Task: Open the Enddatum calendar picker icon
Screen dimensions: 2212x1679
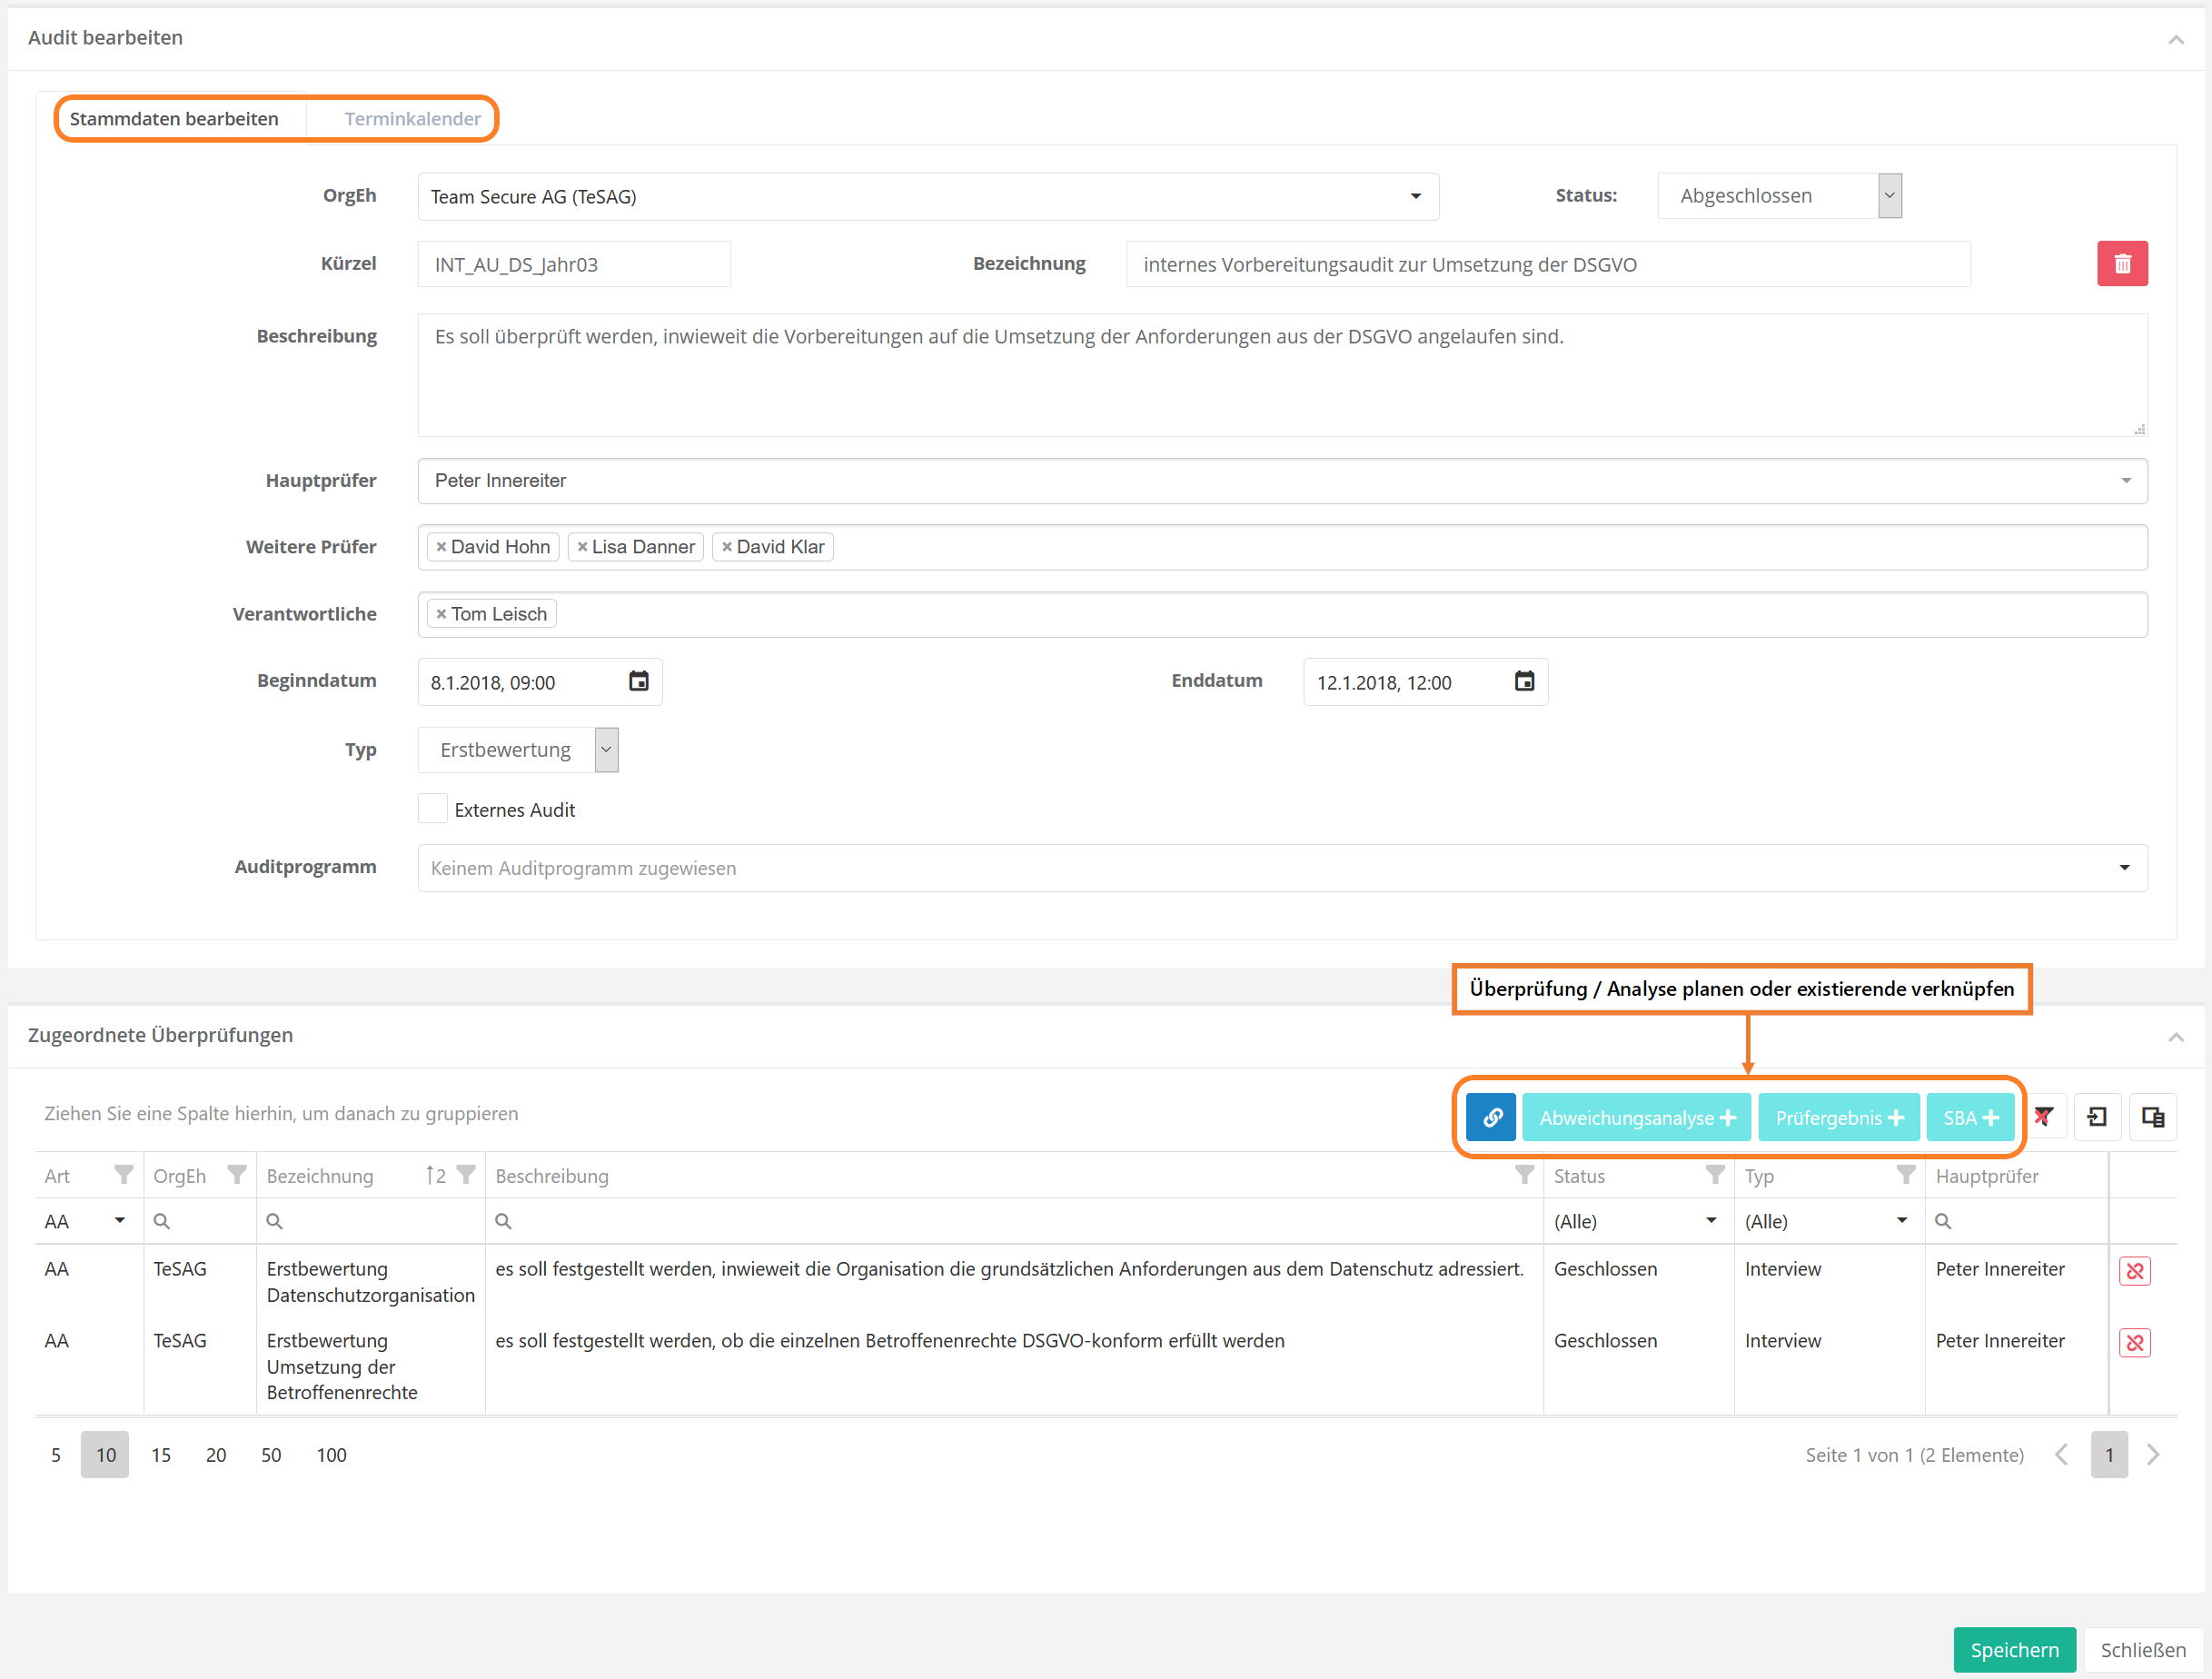Action: tap(1523, 682)
